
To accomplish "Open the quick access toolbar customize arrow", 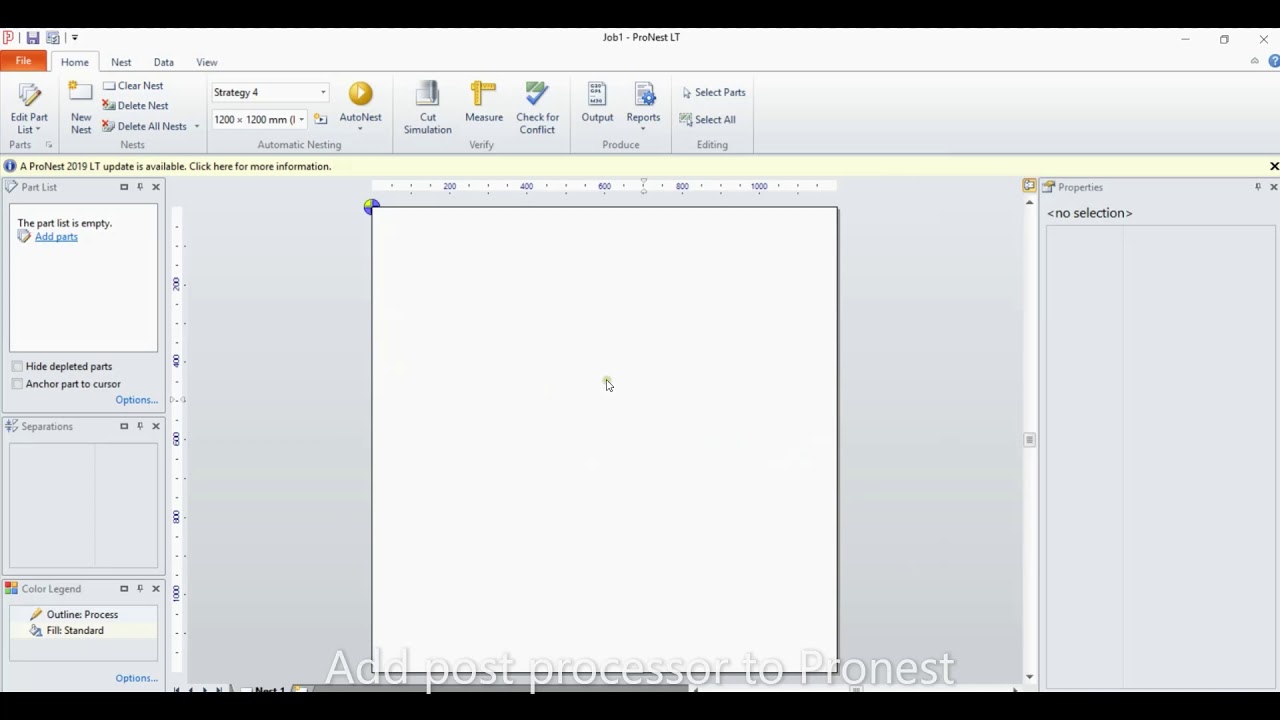I will coord(74,38).
